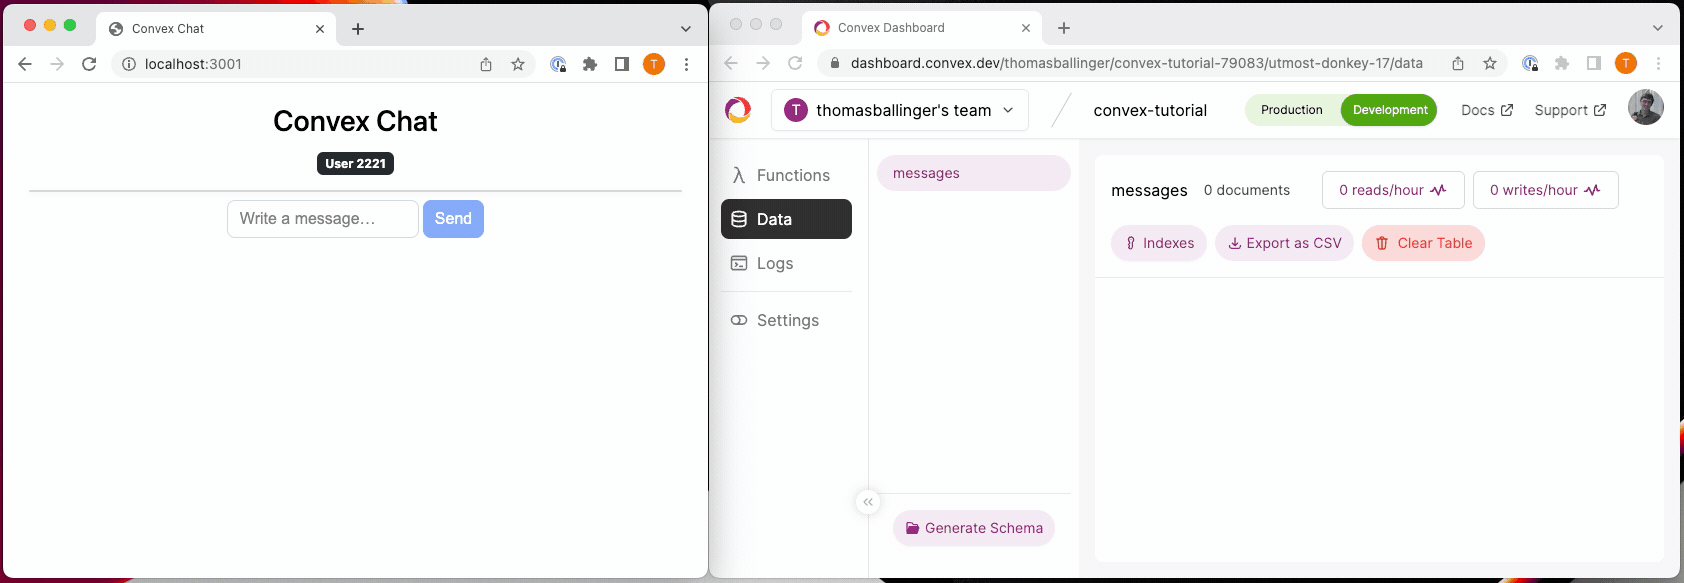Toggle side panel in Convex Chat window
This screenshot has width=1684, height=583.
click(x=622, y=64)
